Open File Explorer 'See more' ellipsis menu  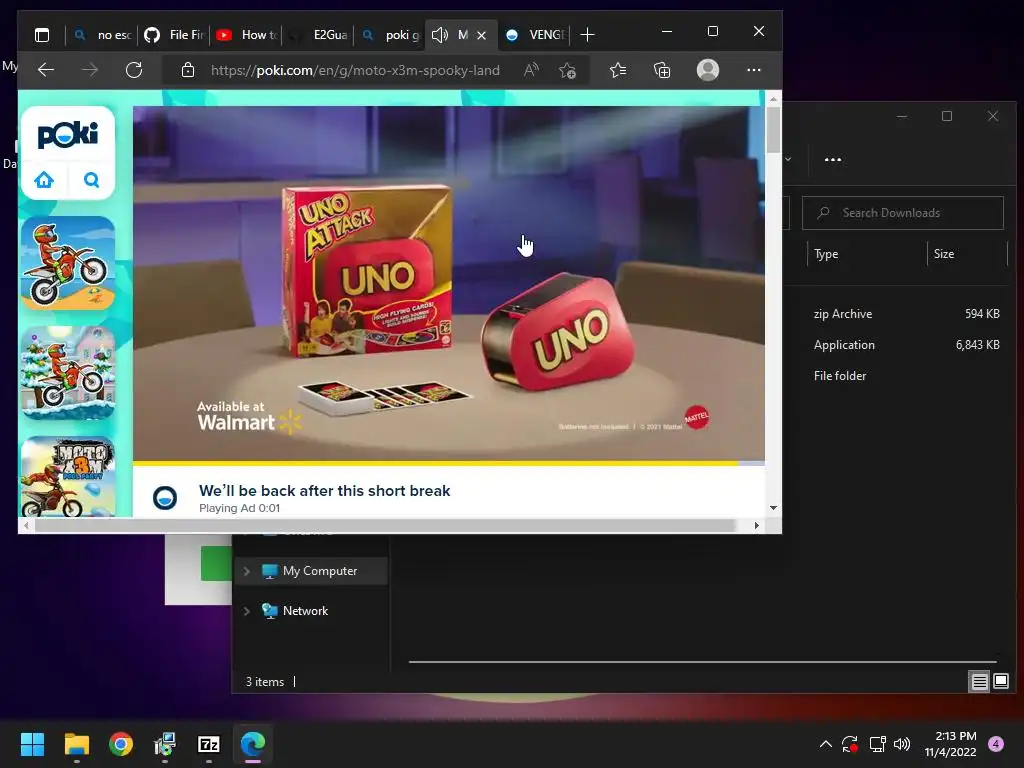833,159
